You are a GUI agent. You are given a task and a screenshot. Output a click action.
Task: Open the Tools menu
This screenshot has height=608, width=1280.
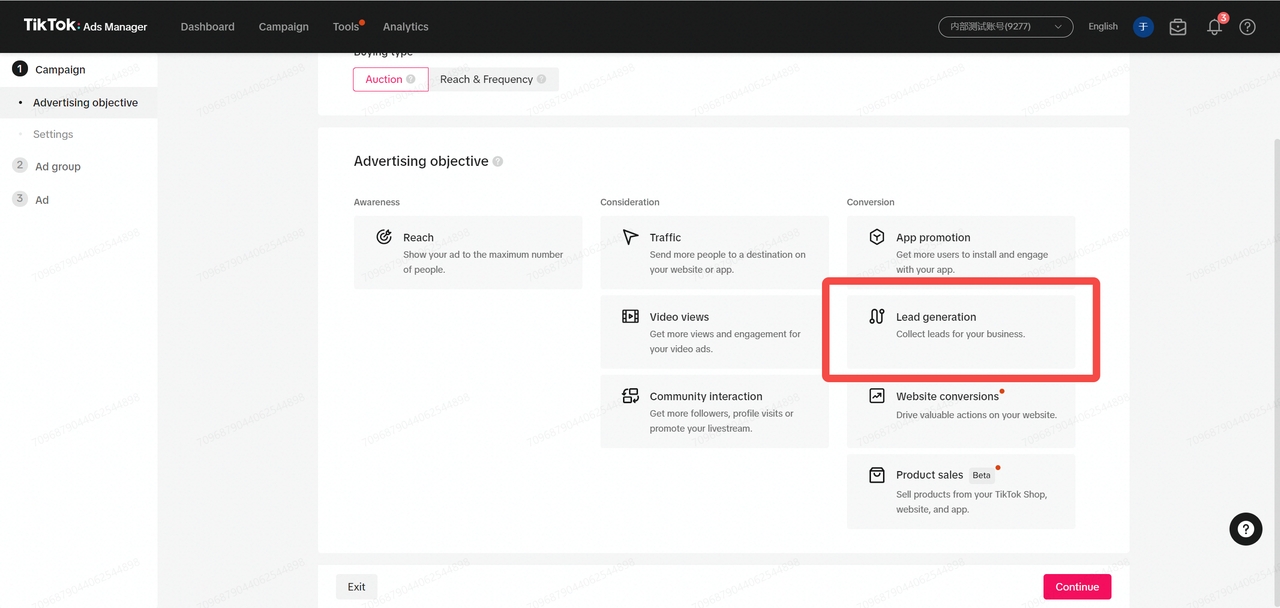click(346, 27)
